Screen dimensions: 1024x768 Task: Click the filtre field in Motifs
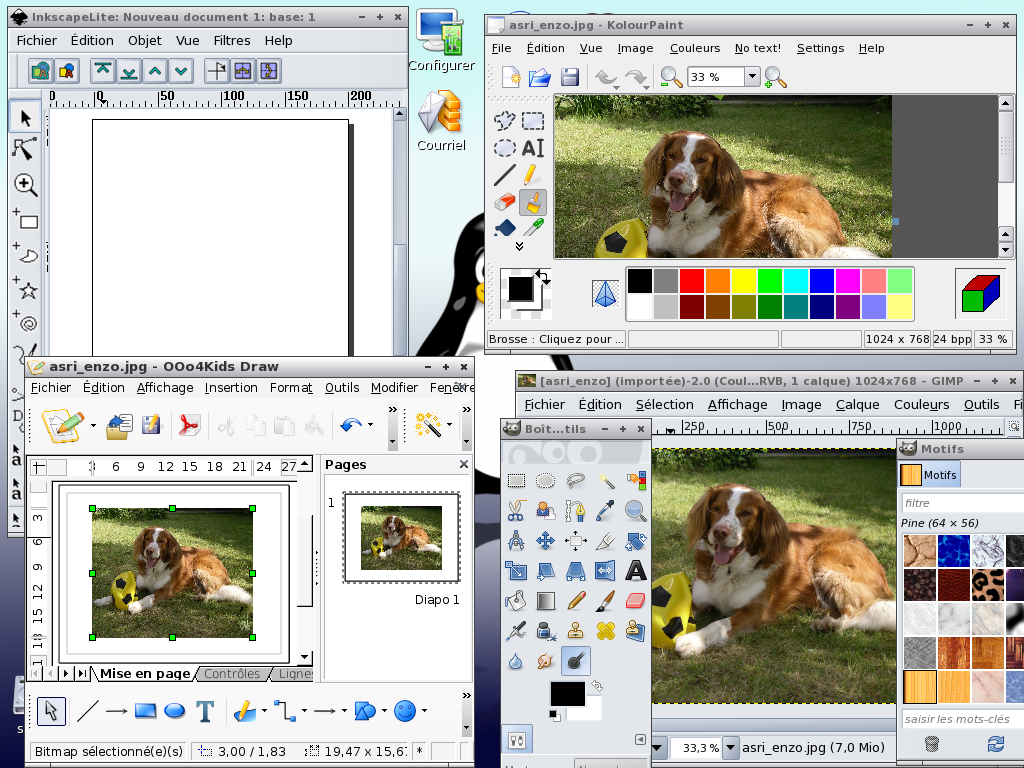963,503
